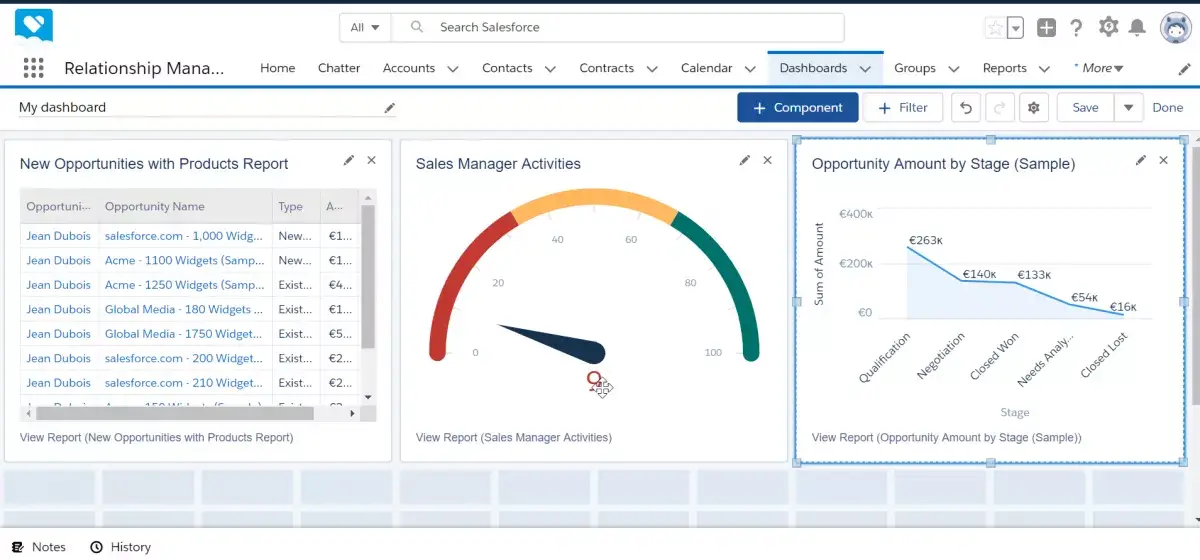The image size is (1200, 560).
Task: Go to the Home tab
Action: tap(278, 68)
